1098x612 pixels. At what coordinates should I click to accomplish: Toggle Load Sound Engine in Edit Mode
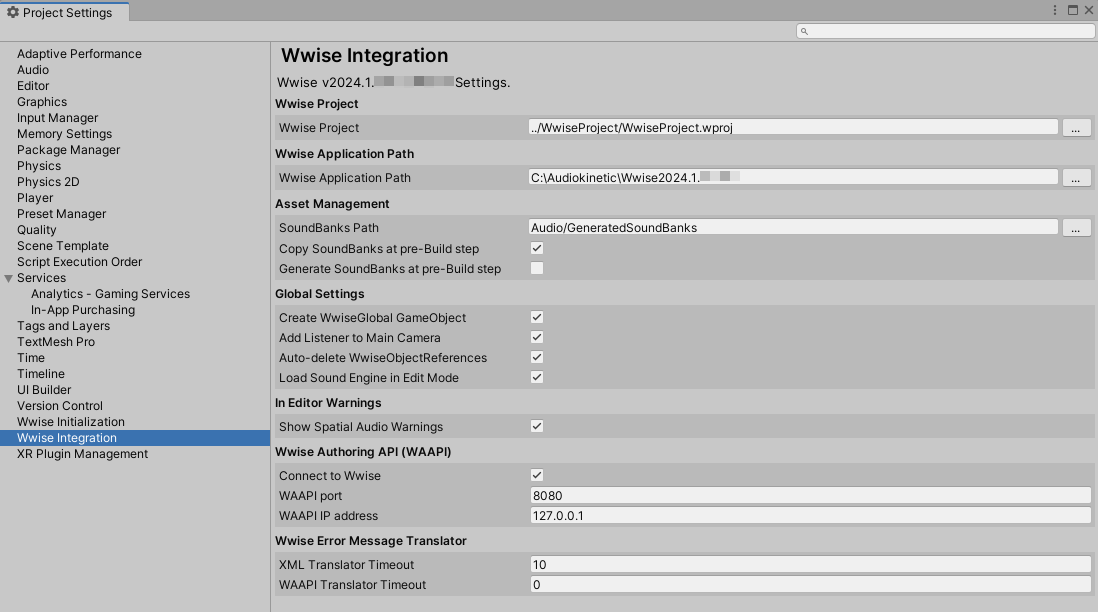537,377
